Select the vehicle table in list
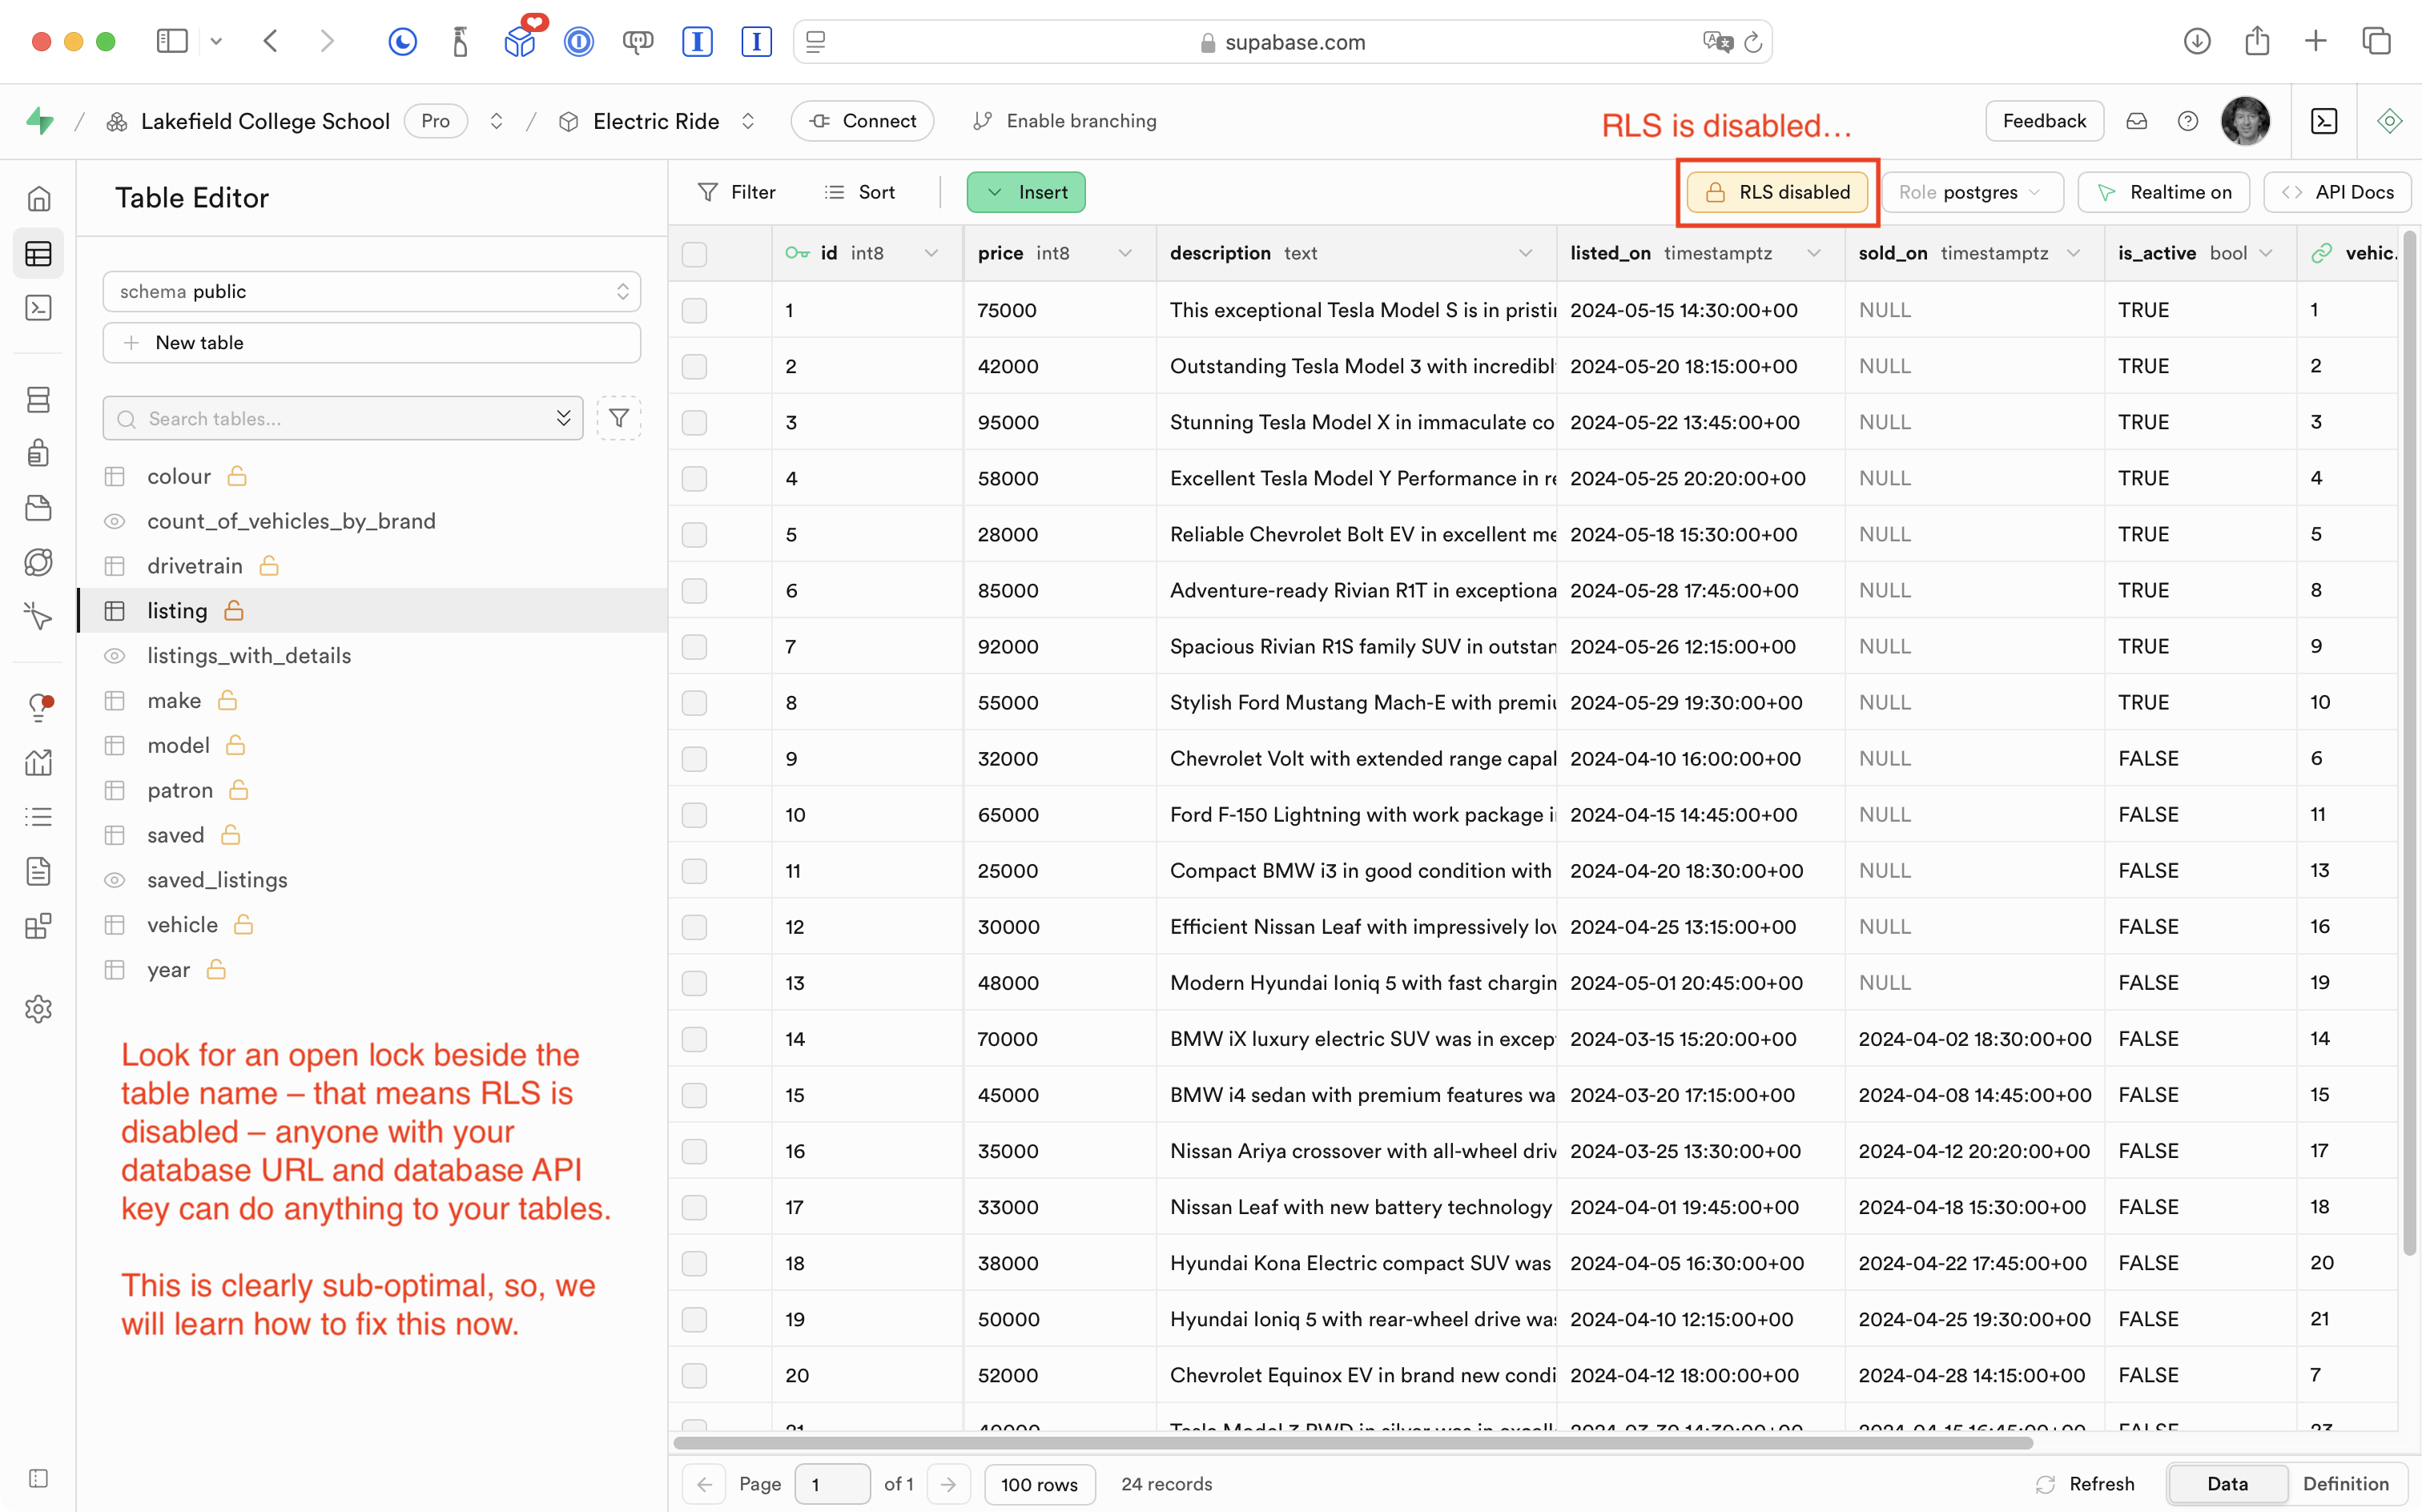 click(x=182, y=925)
